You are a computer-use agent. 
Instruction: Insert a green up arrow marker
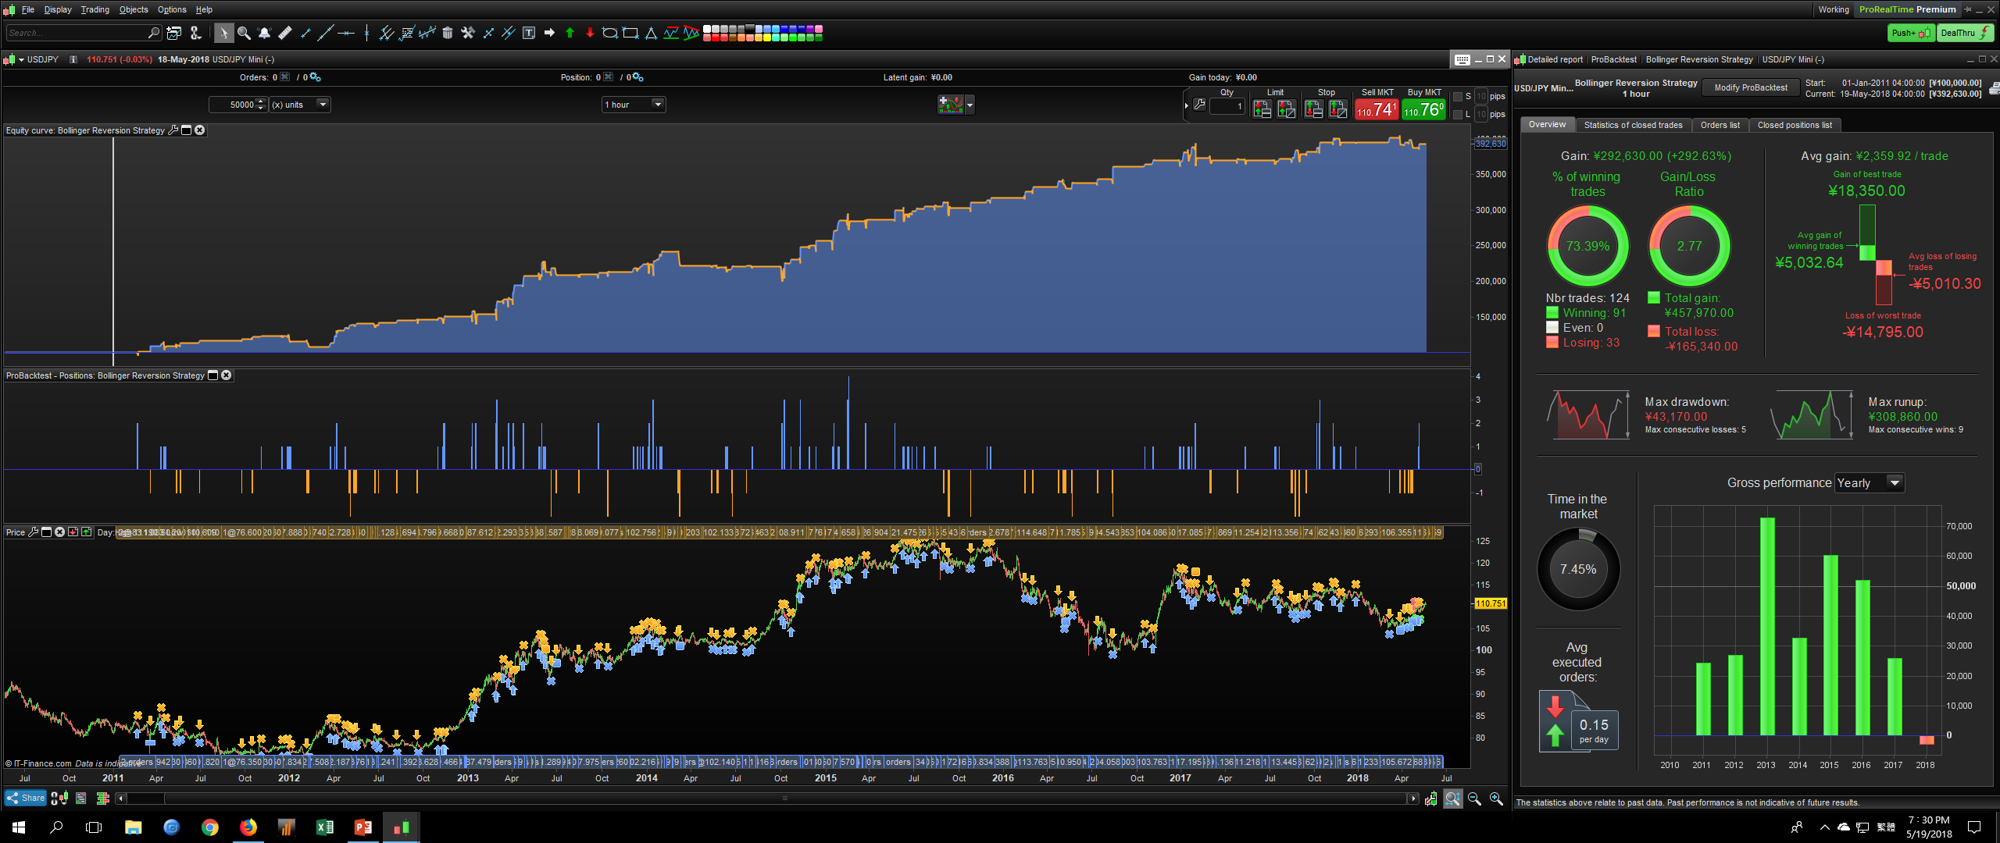coord(570,33)
